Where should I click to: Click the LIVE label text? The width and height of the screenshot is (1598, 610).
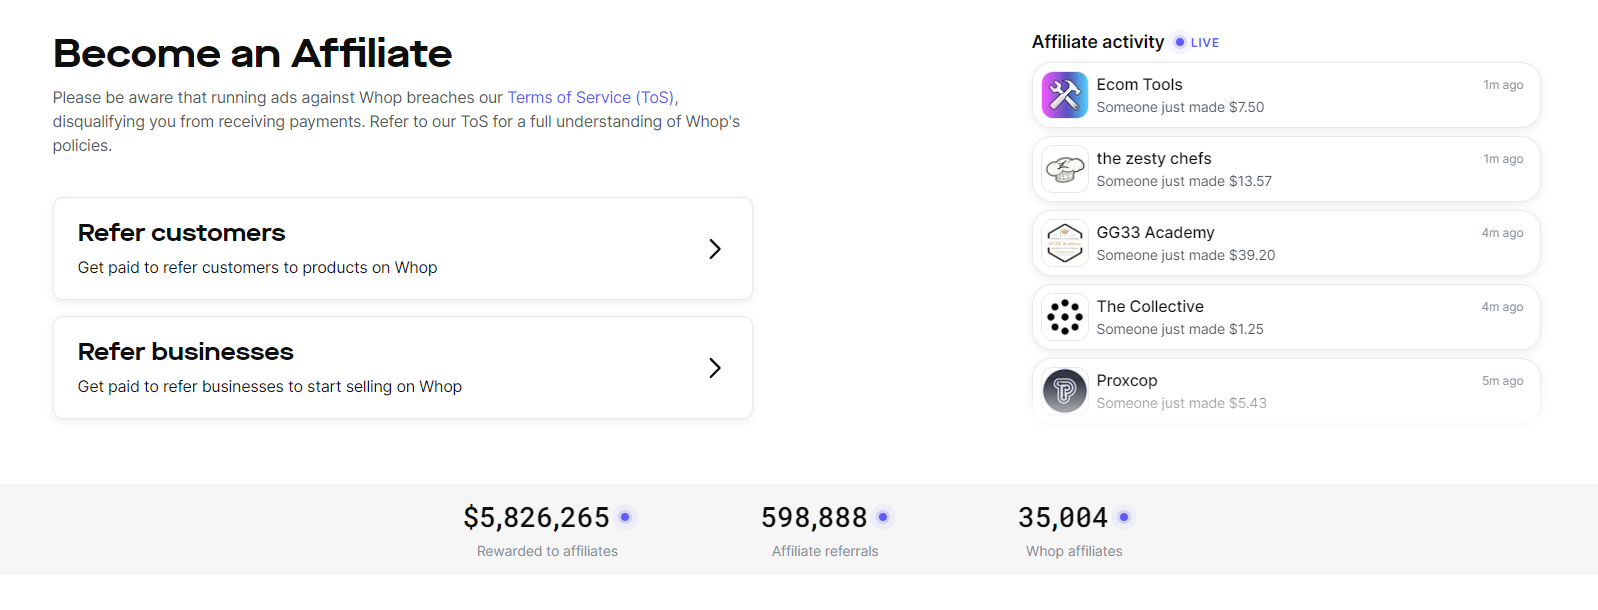(x=1205, y=43)
